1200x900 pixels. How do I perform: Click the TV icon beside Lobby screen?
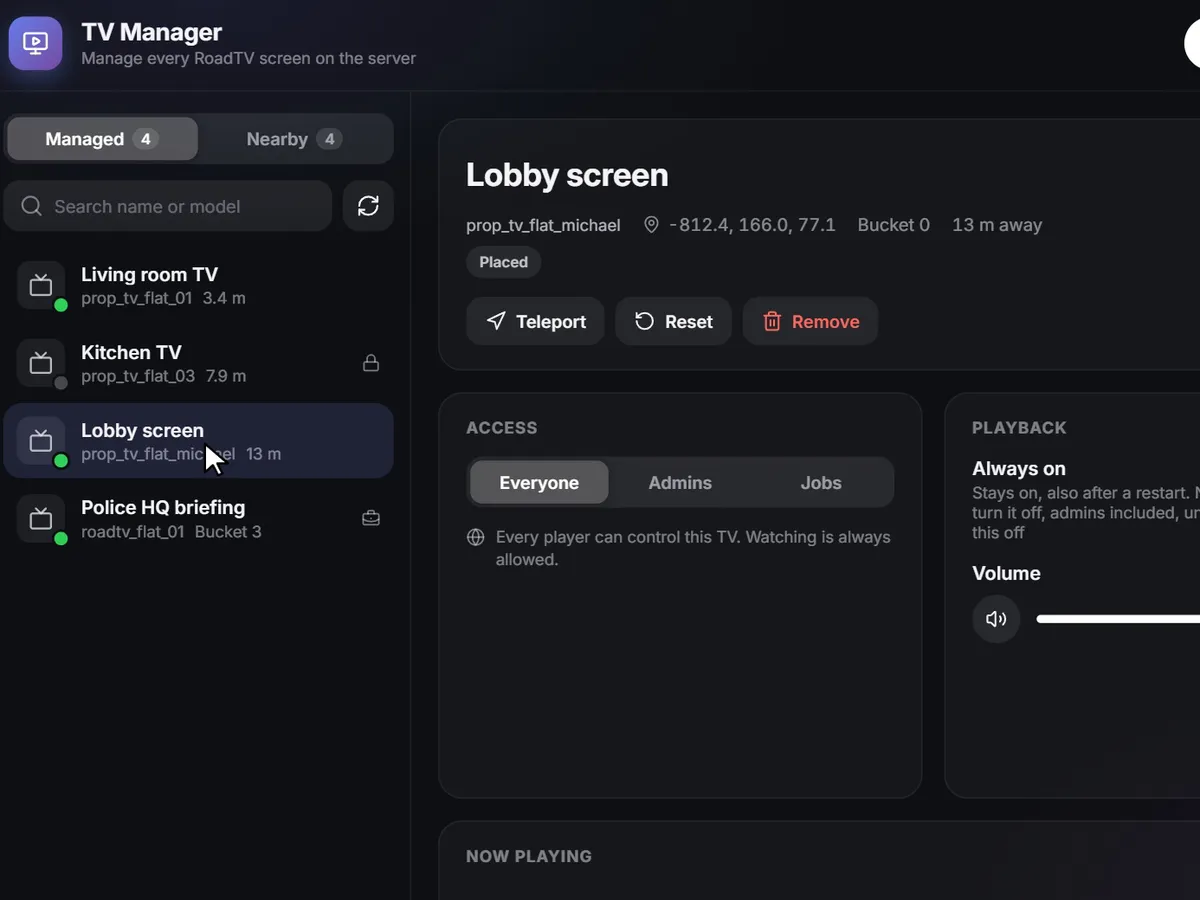[x=41, y=441]
